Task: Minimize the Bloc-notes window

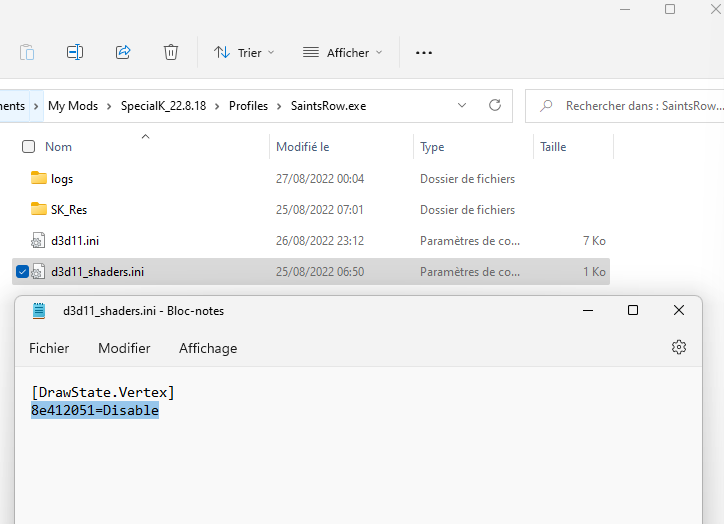Action: point(588,310)
